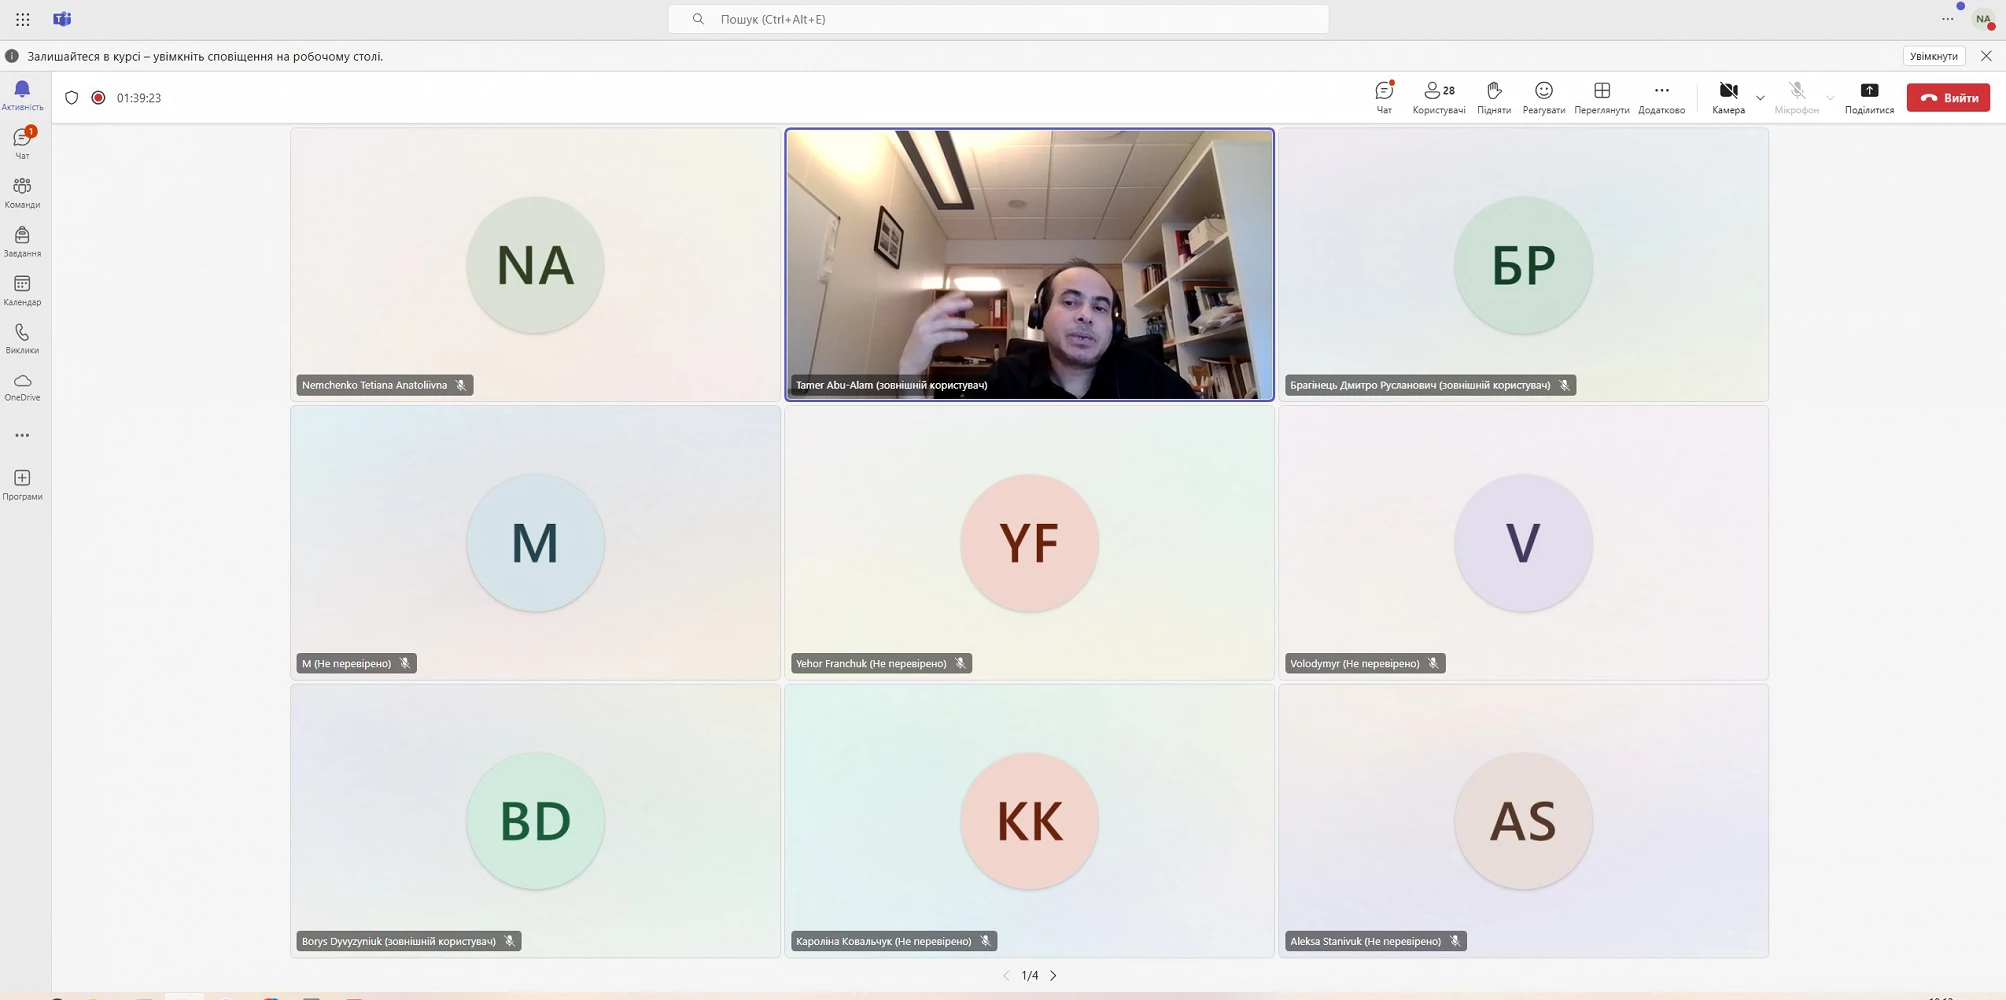Open reactions (Реагувати)

coord(1544,97)
